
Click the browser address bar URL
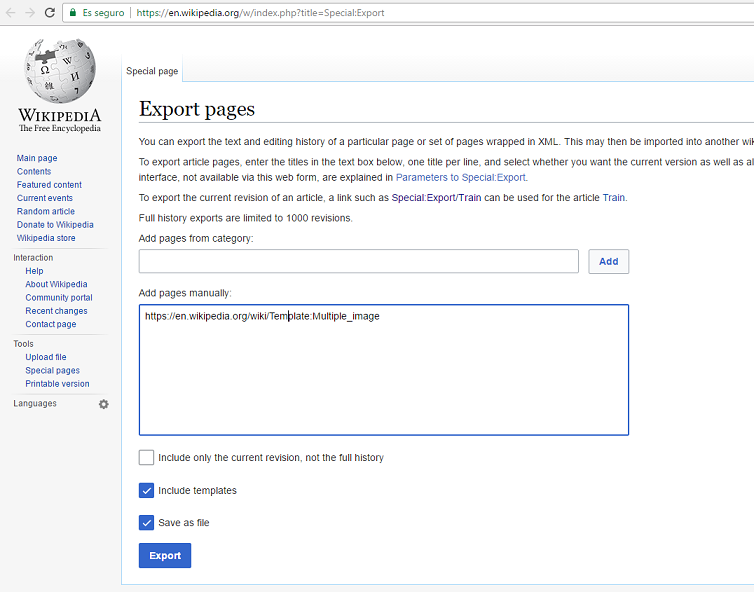260,13
